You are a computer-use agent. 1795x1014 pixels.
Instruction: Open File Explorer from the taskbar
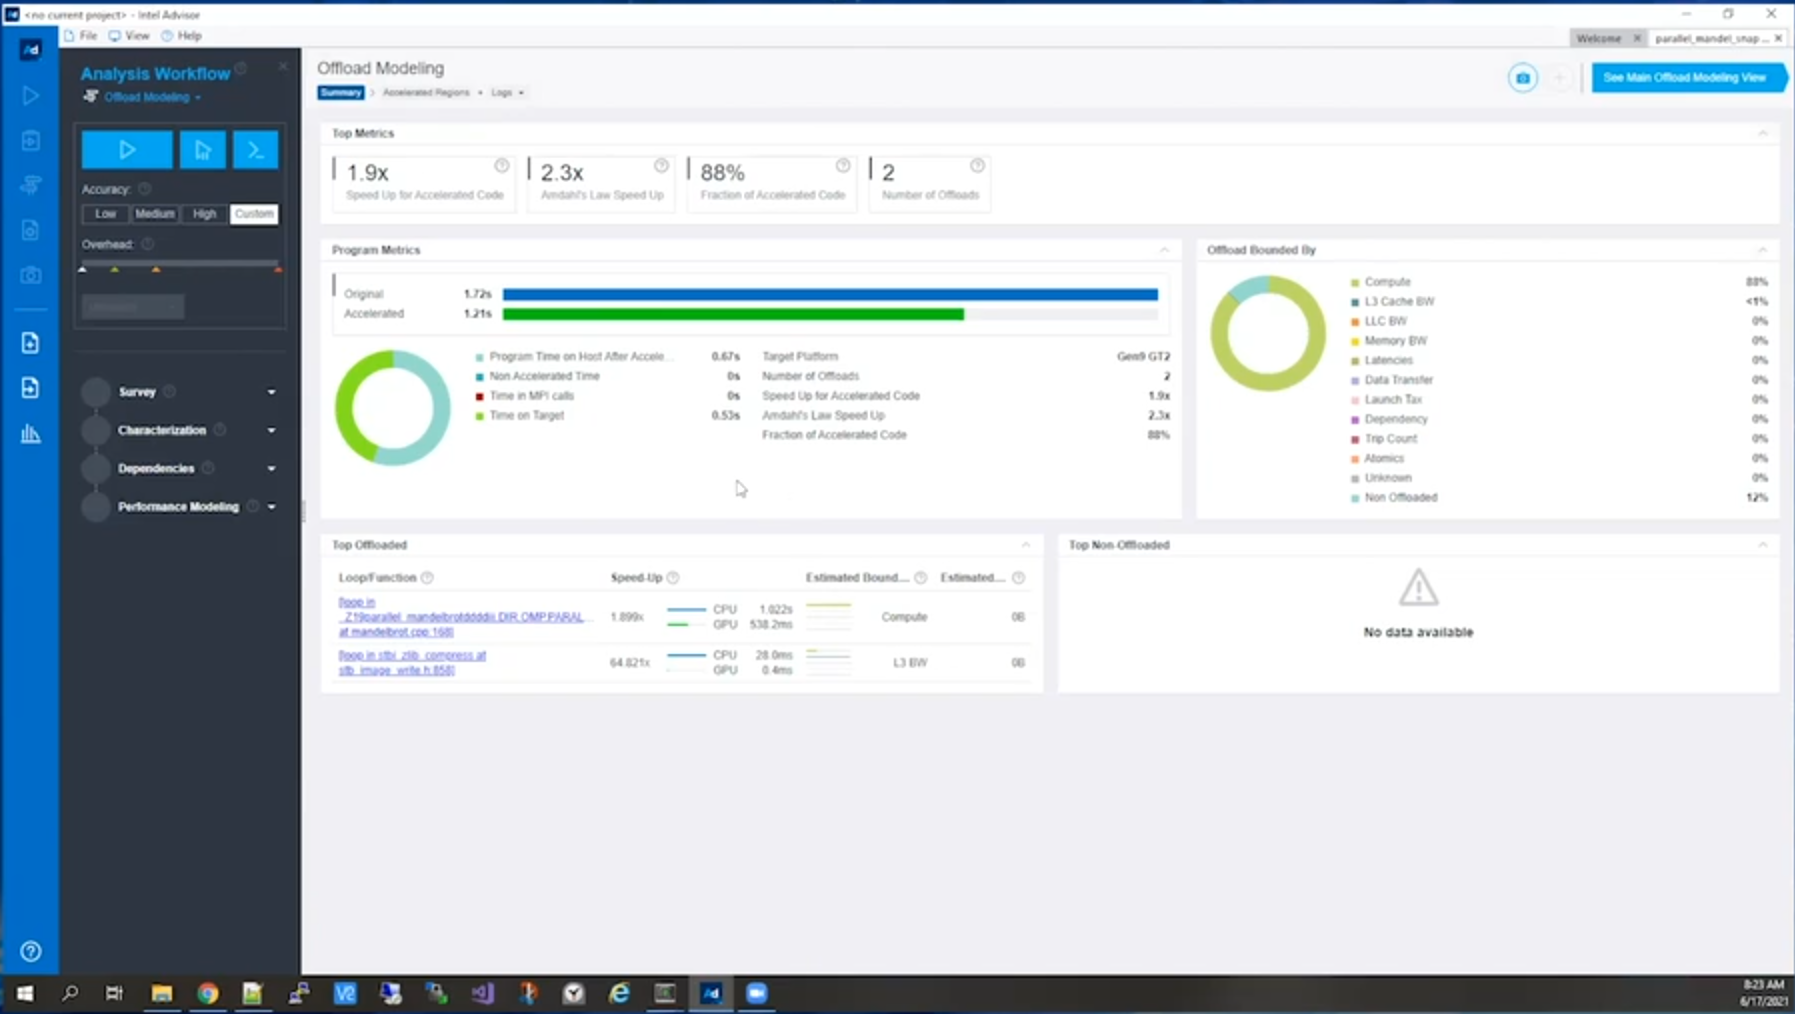161,993
